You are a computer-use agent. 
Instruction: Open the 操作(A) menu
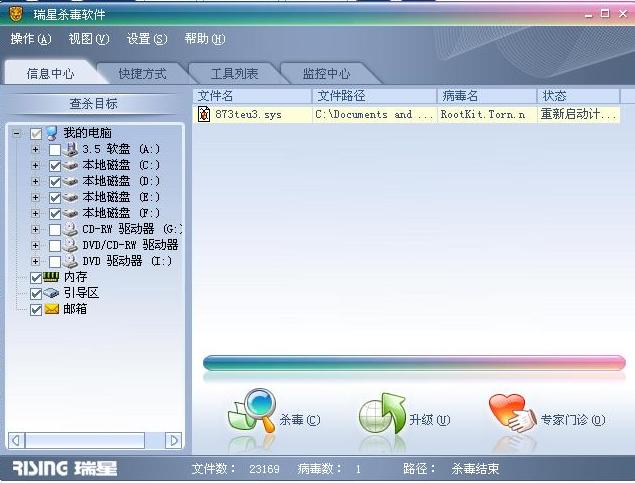(31, 39)
